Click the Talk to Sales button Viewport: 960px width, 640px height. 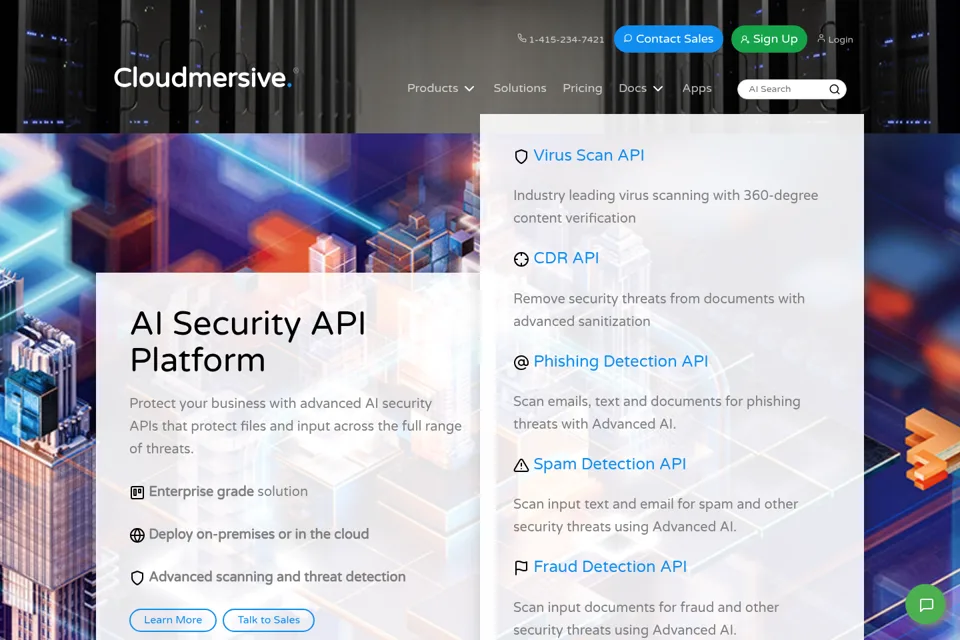point(269,620)
